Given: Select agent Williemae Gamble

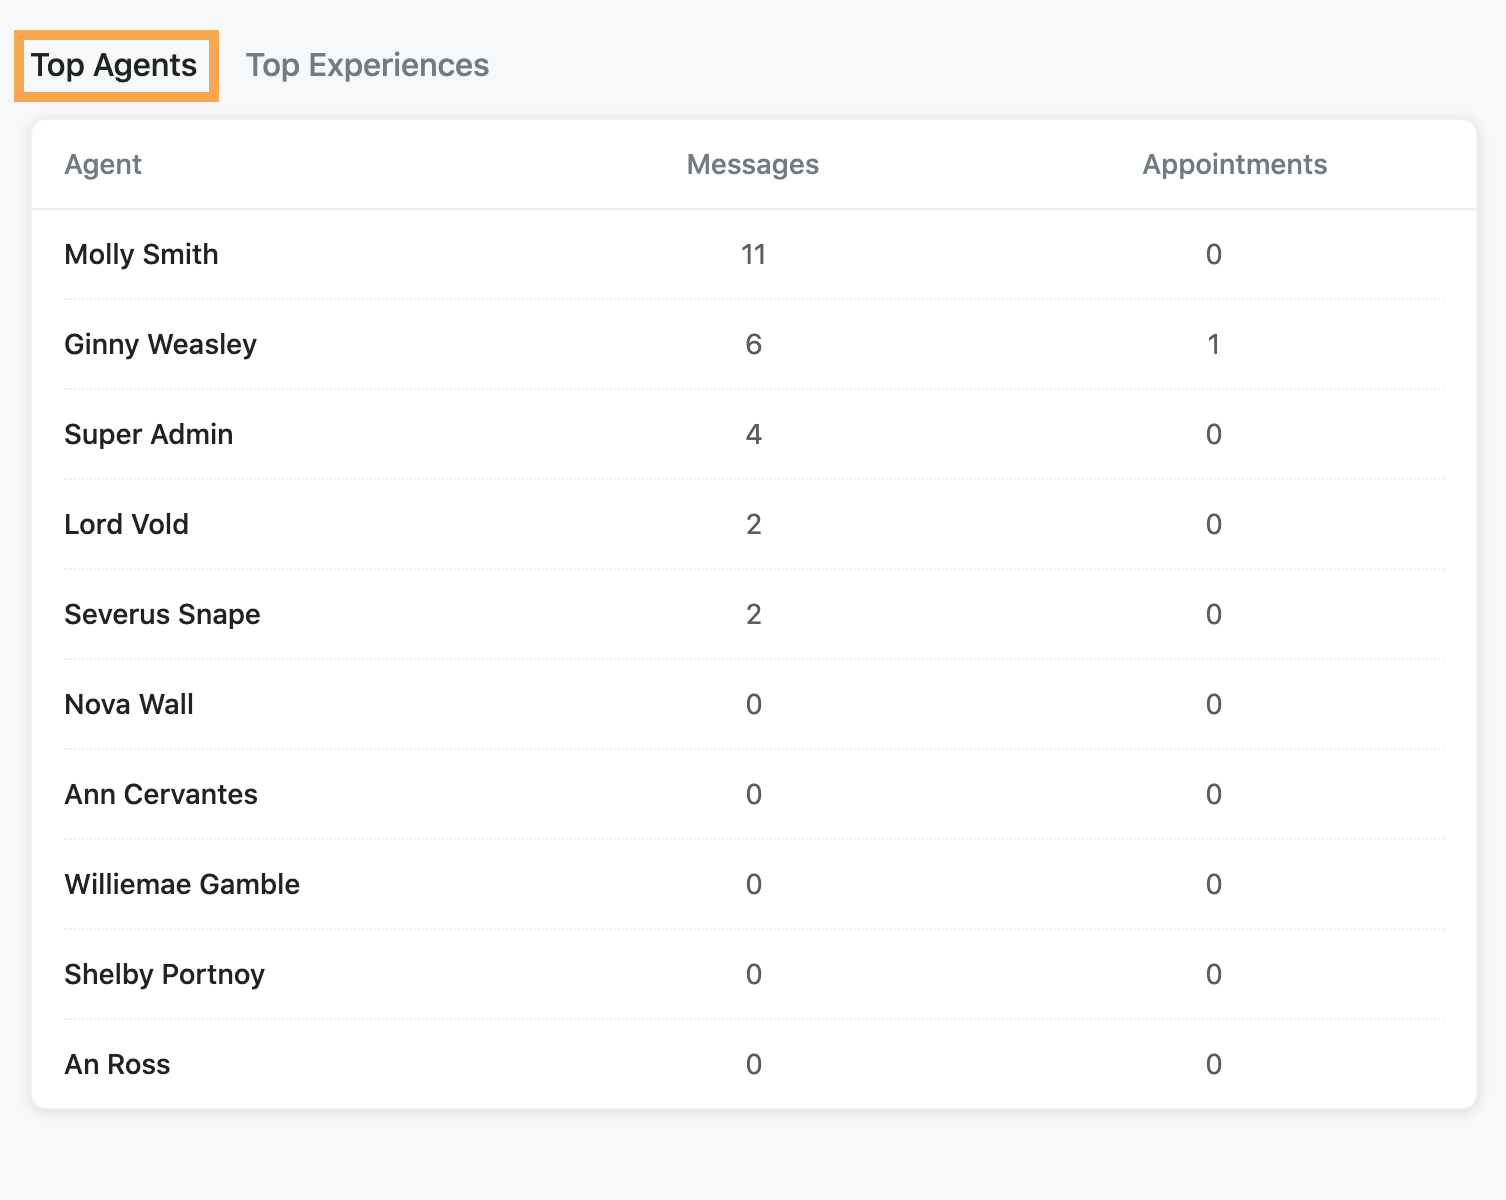Looking at the screenshot, I should (182, 884).
